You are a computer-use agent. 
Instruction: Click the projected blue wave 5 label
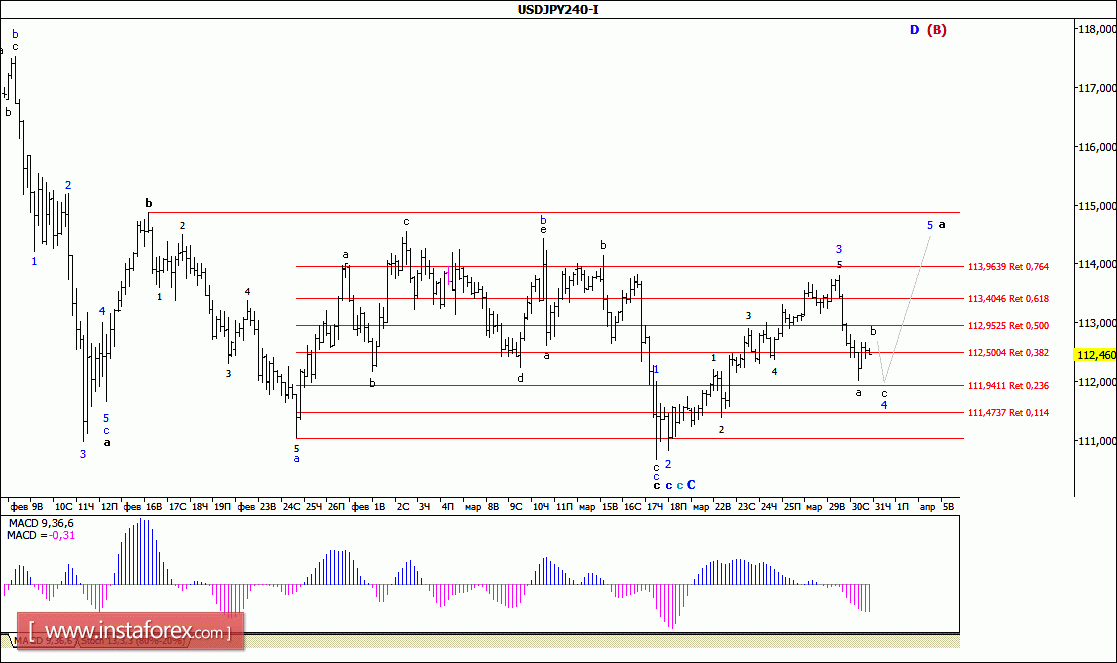930,225
